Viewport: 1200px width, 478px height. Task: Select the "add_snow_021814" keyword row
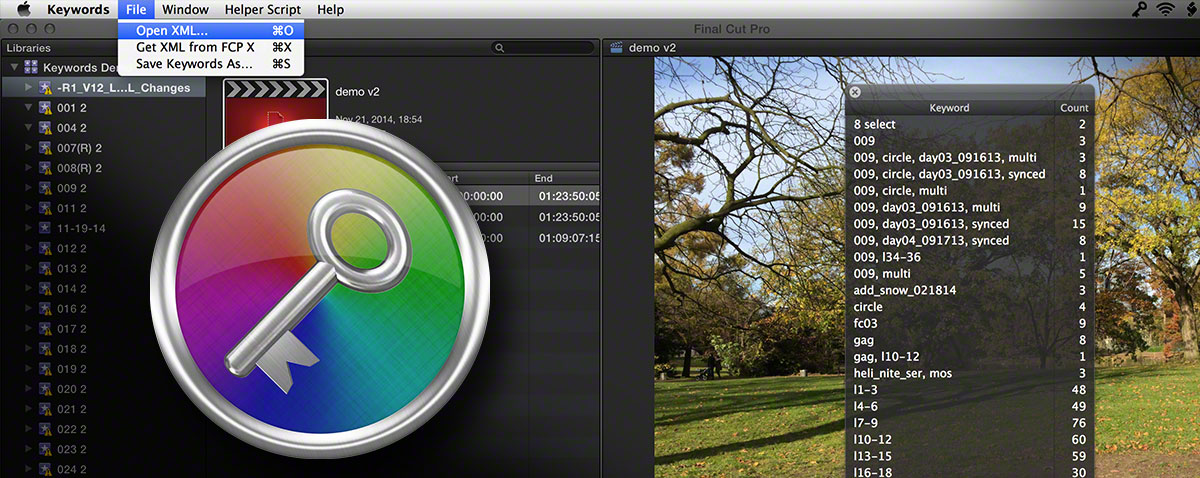[x=970, y=290]
